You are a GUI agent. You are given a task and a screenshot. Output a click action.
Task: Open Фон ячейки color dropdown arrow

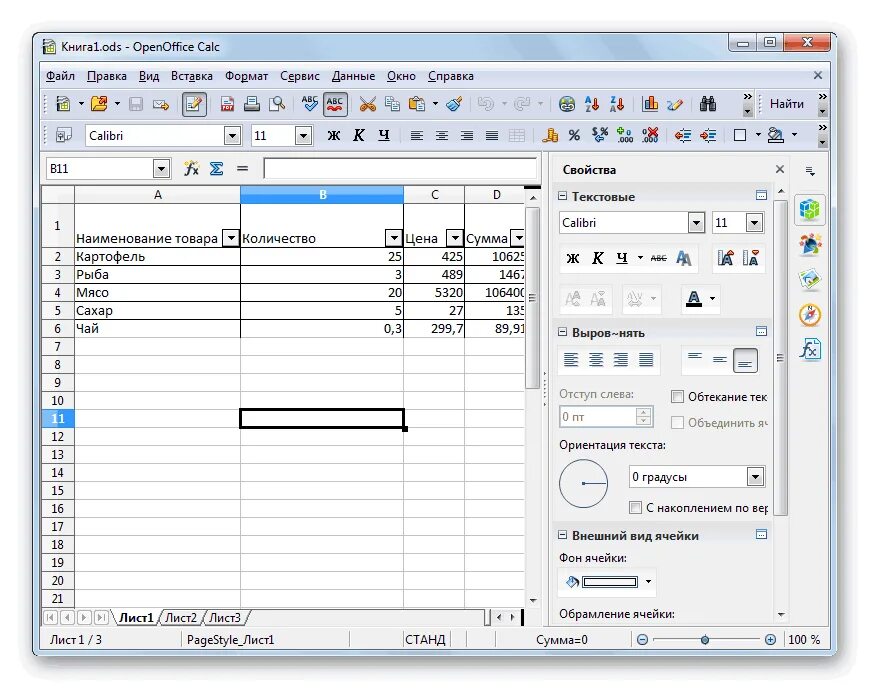click(x=648, y=581)
